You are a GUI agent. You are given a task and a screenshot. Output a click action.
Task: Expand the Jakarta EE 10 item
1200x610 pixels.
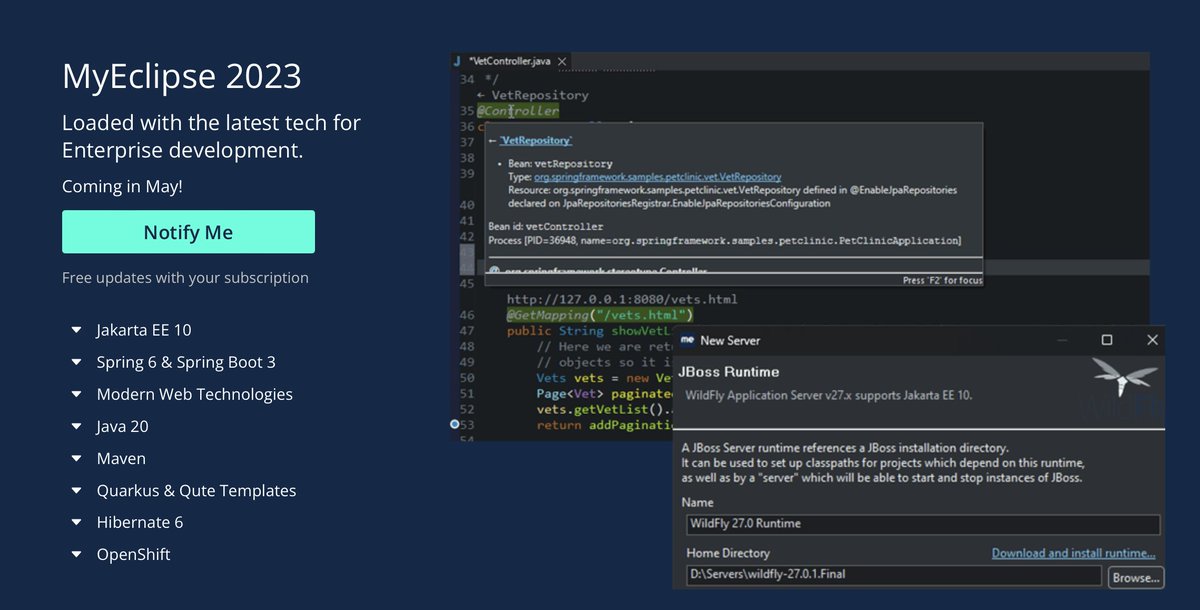pos(76,330)
